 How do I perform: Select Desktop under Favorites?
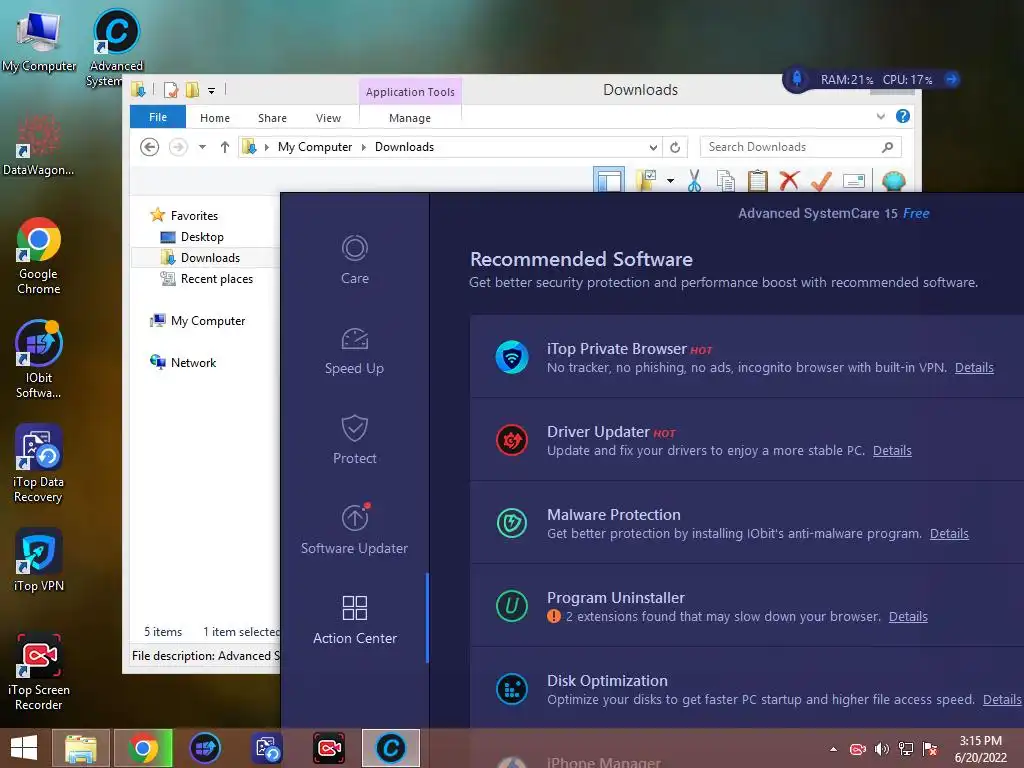click(x=202, y=237)
